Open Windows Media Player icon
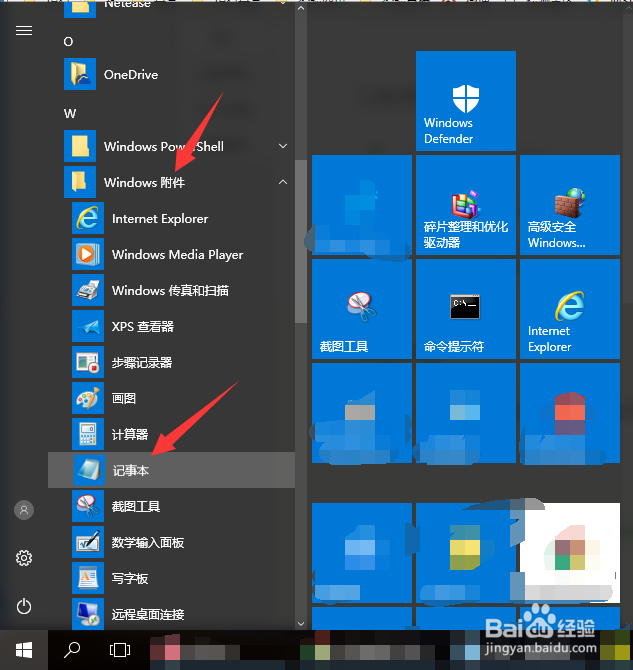 pos(88,254)
